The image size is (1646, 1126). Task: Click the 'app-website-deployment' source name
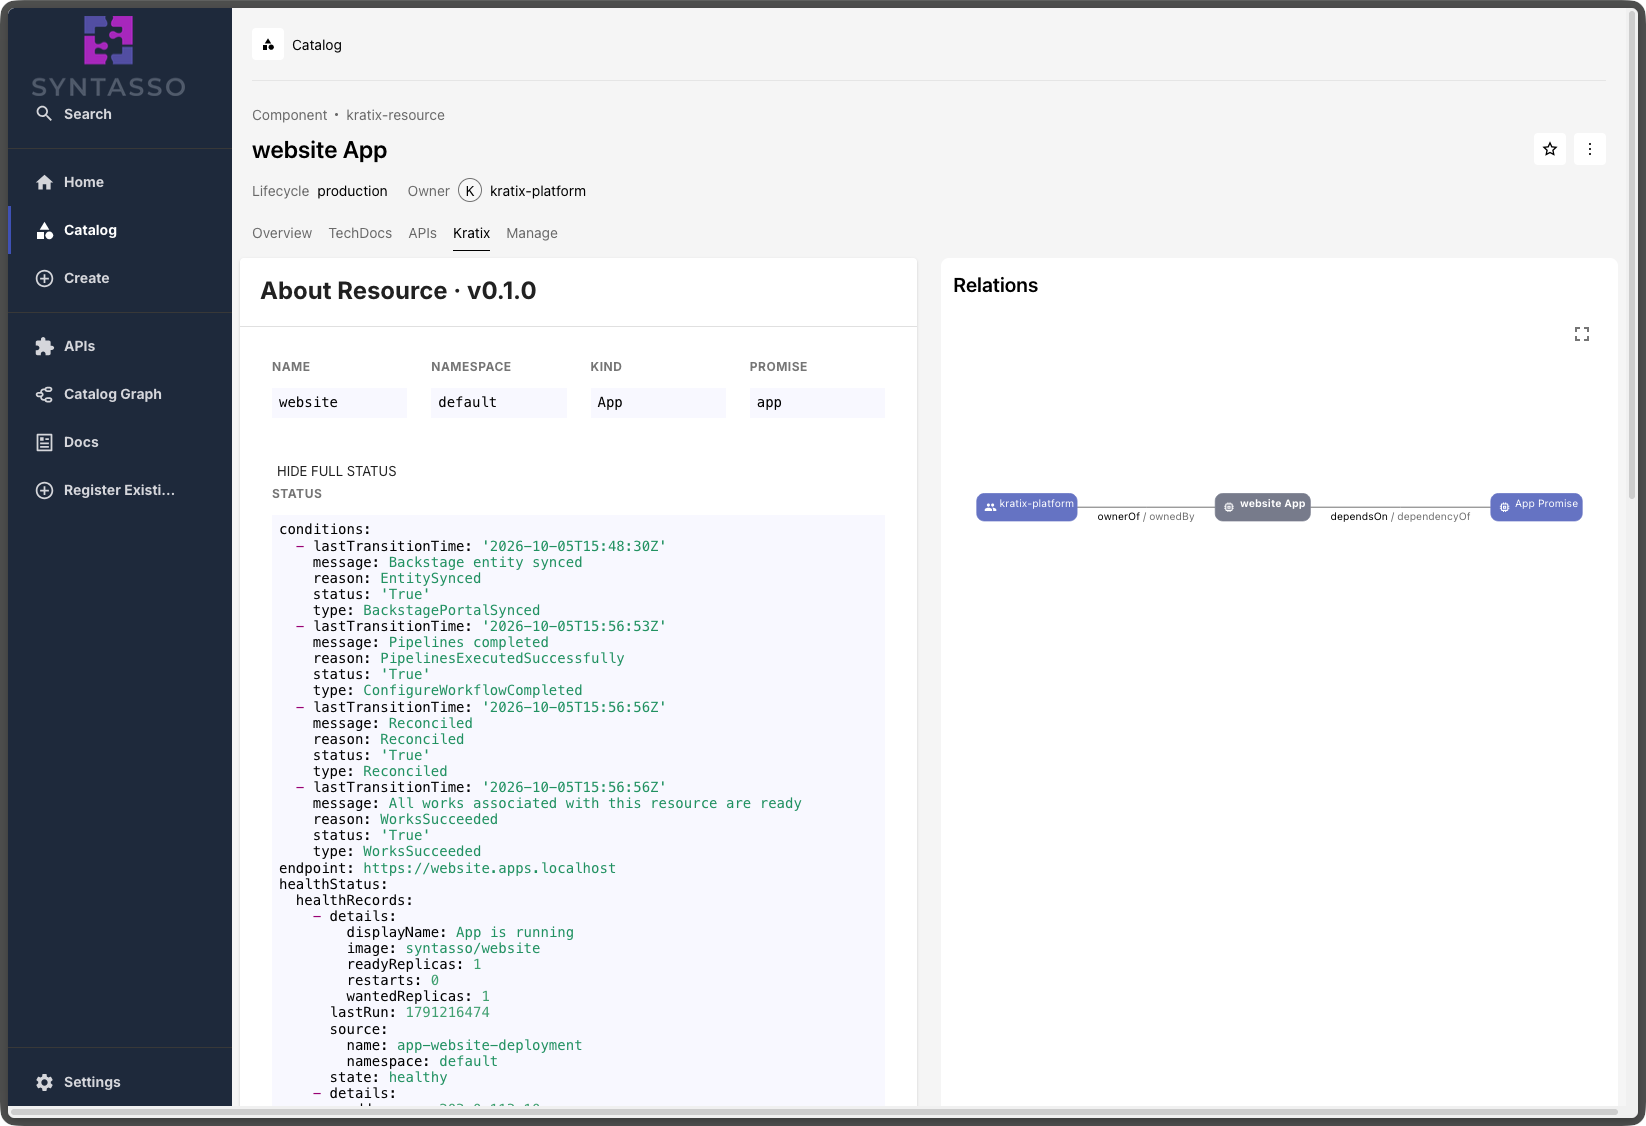click(489, 1045)
